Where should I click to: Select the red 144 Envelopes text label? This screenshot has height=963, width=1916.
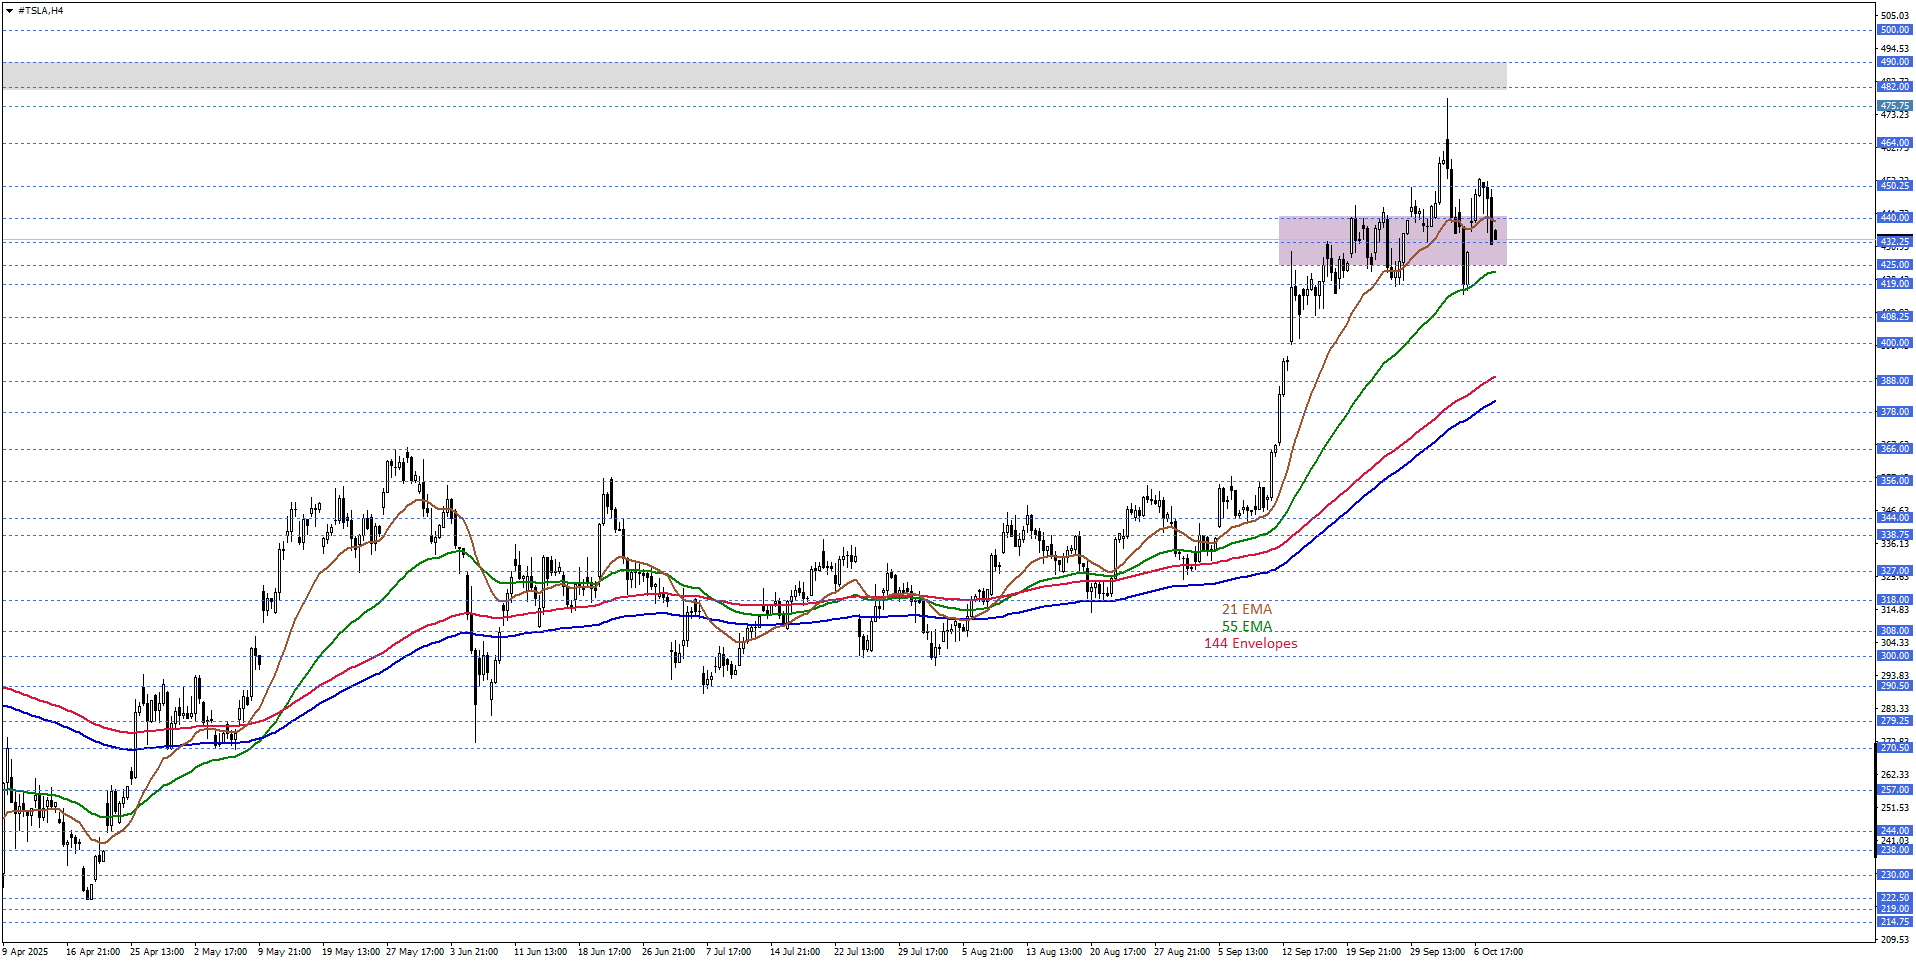coord(1250,644)
